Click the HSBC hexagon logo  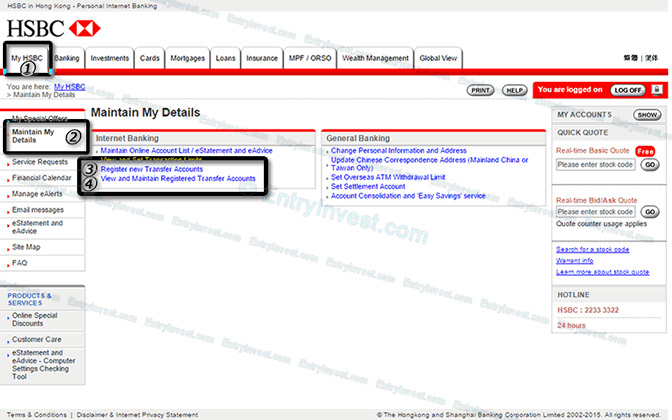pyautogui.click(x=84, y=28)
